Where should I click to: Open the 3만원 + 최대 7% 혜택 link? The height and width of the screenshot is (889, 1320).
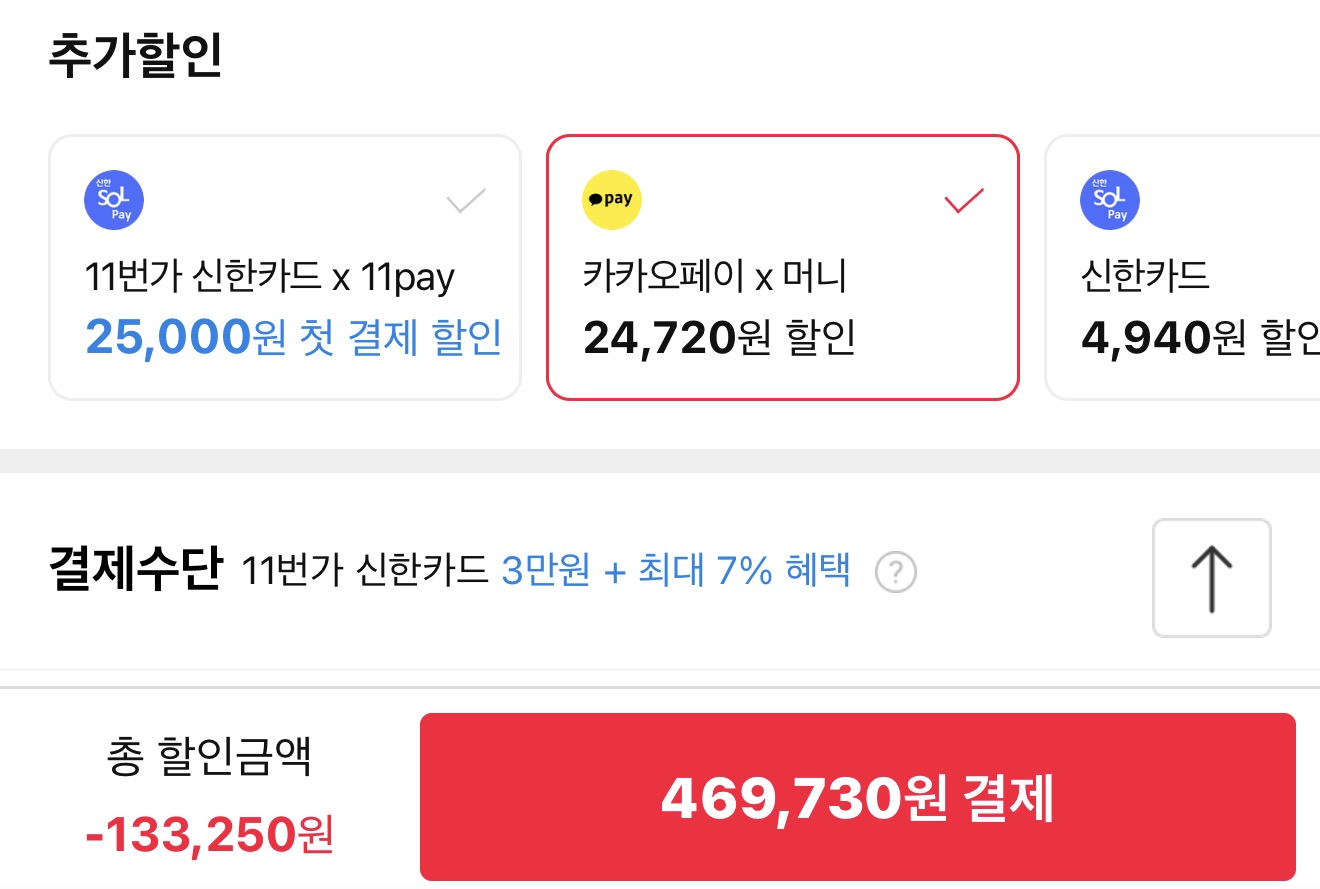(x=676, y=572)
